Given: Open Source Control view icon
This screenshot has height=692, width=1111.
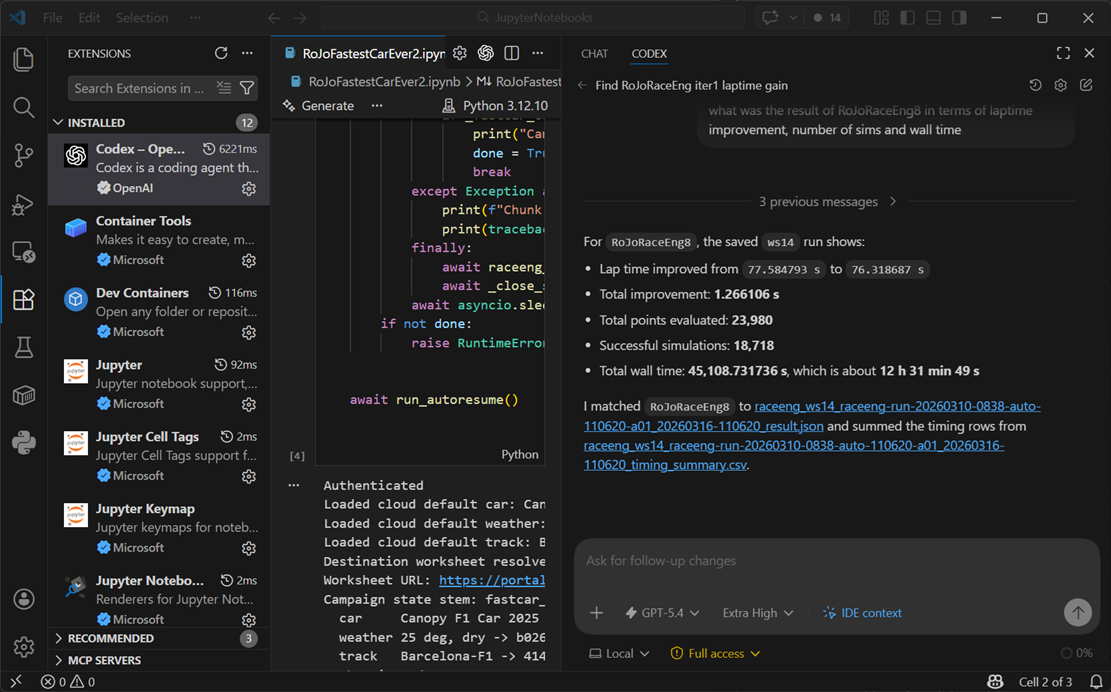Looking at the screenshot, I should coord(23,155).
